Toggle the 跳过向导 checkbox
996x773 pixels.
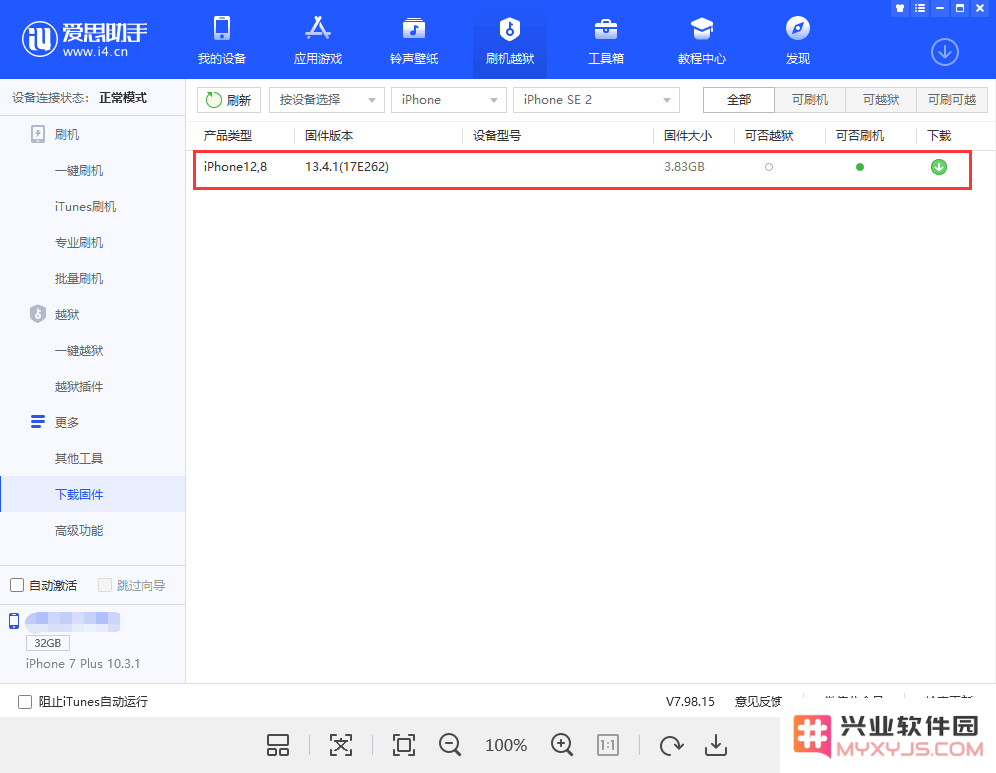tap(105, 585)
